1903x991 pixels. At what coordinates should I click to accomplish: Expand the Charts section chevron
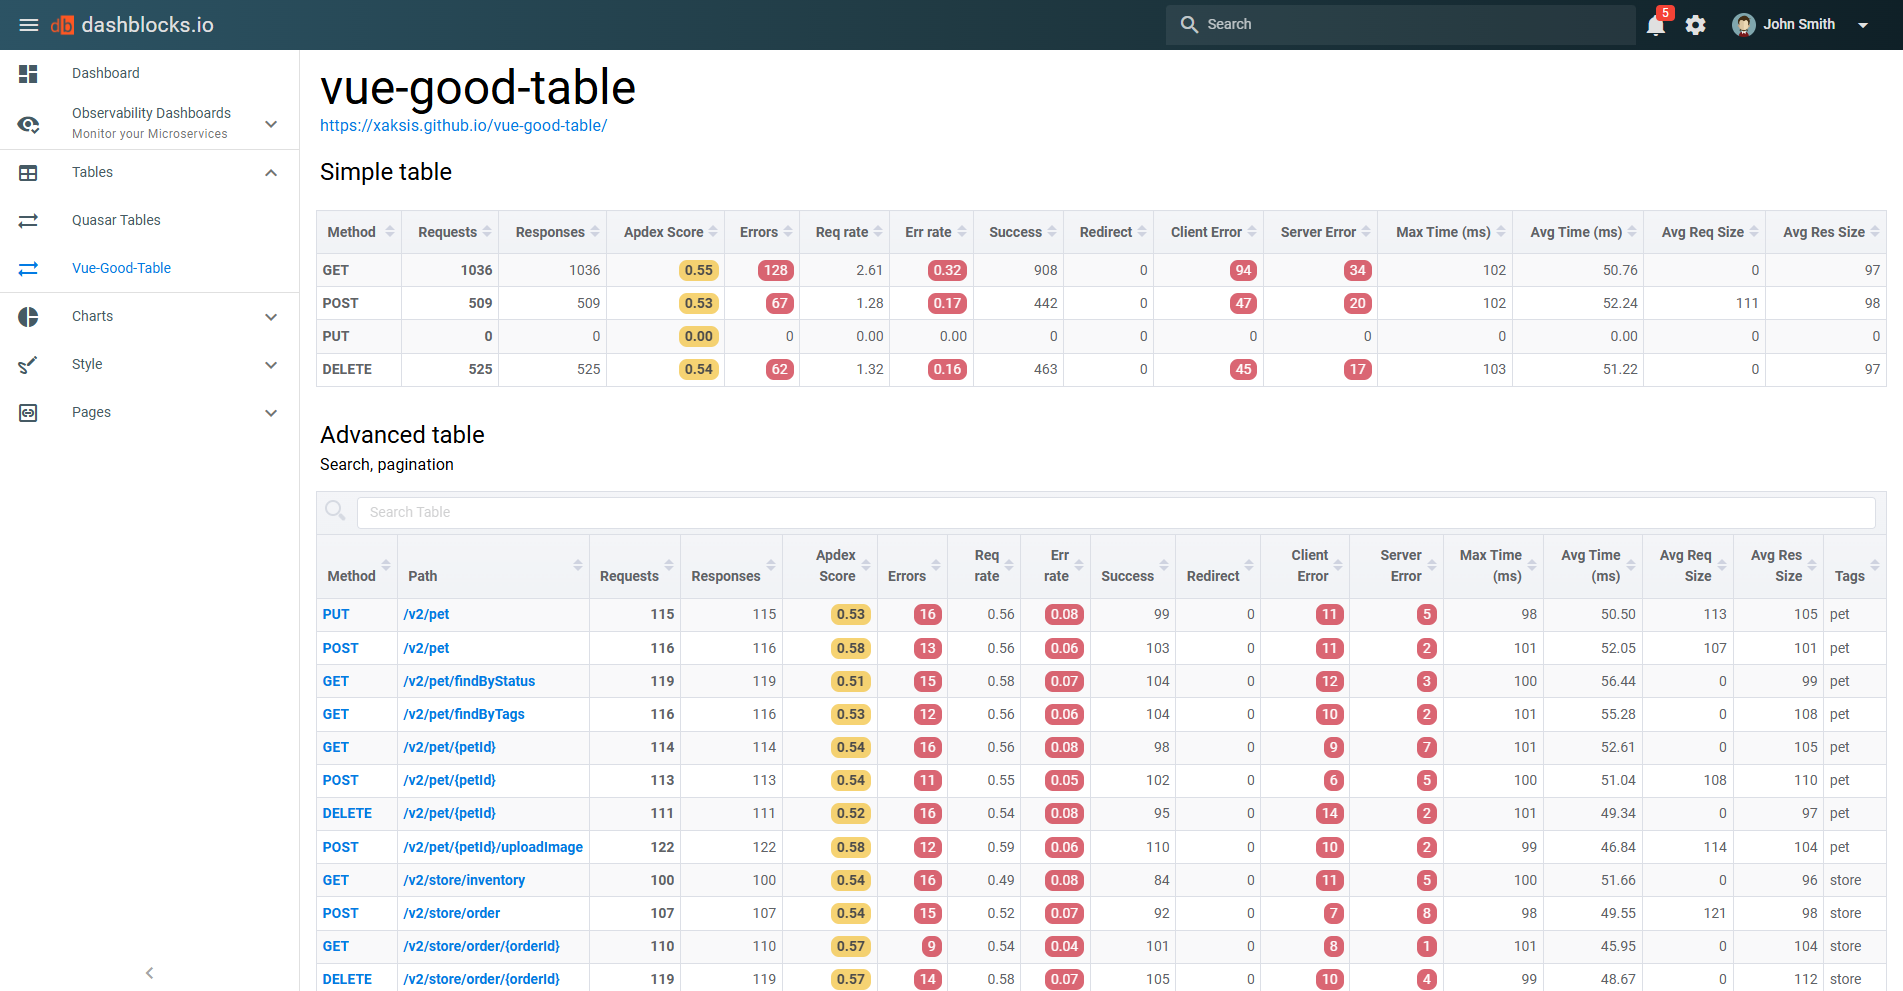[x=271, y=317]
